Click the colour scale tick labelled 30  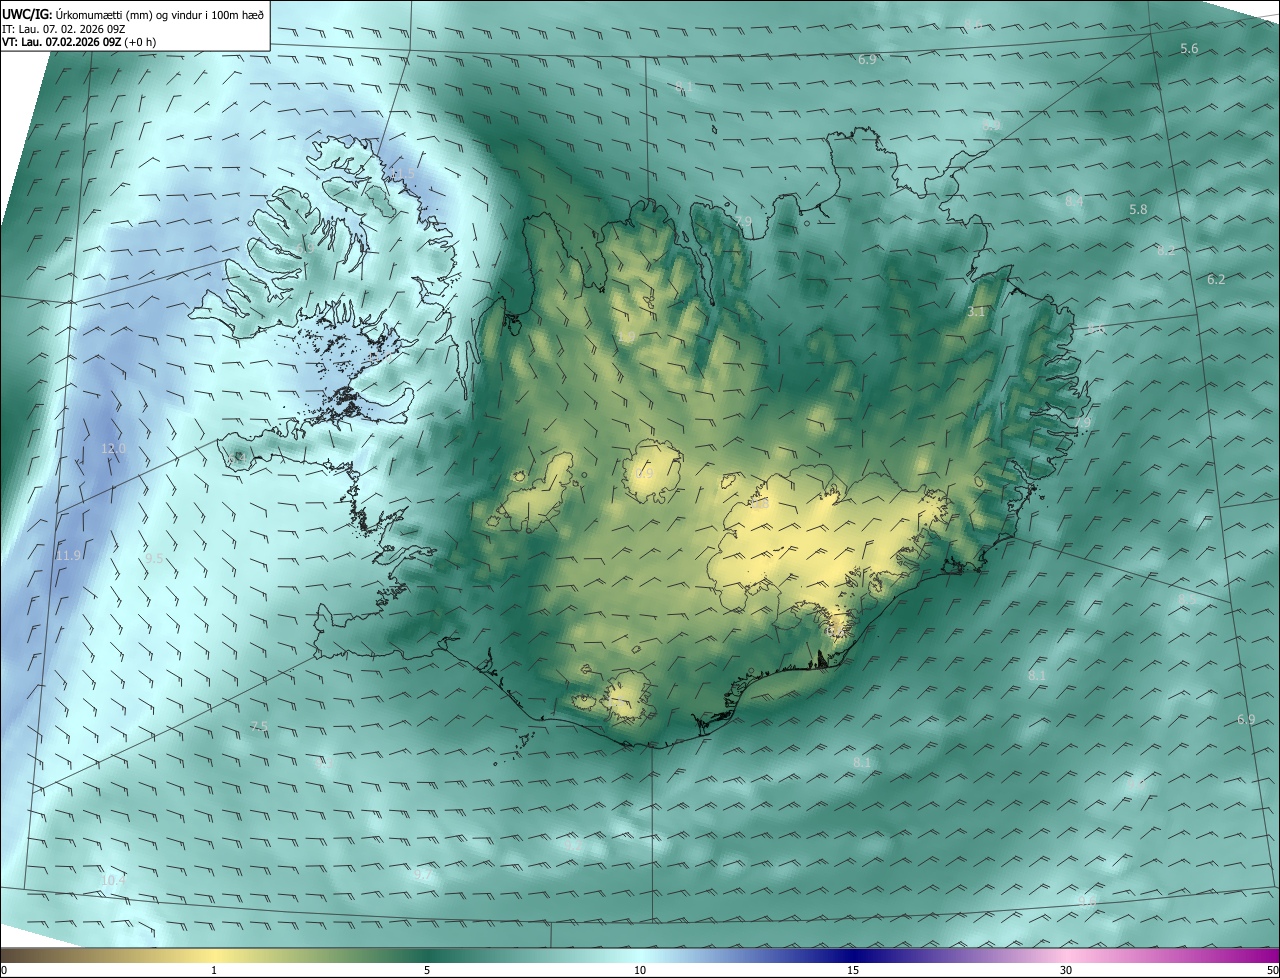(x=1066, y=971)
